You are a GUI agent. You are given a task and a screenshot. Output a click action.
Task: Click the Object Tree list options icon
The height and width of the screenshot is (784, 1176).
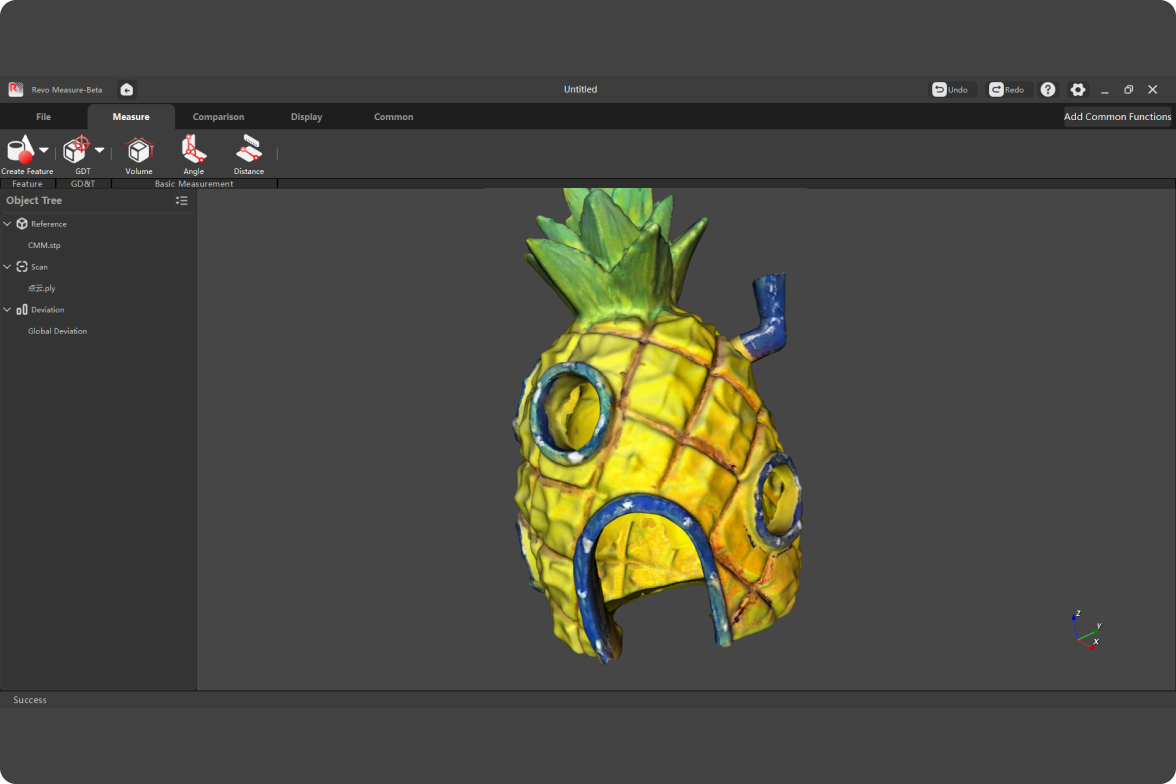[181, 200]
